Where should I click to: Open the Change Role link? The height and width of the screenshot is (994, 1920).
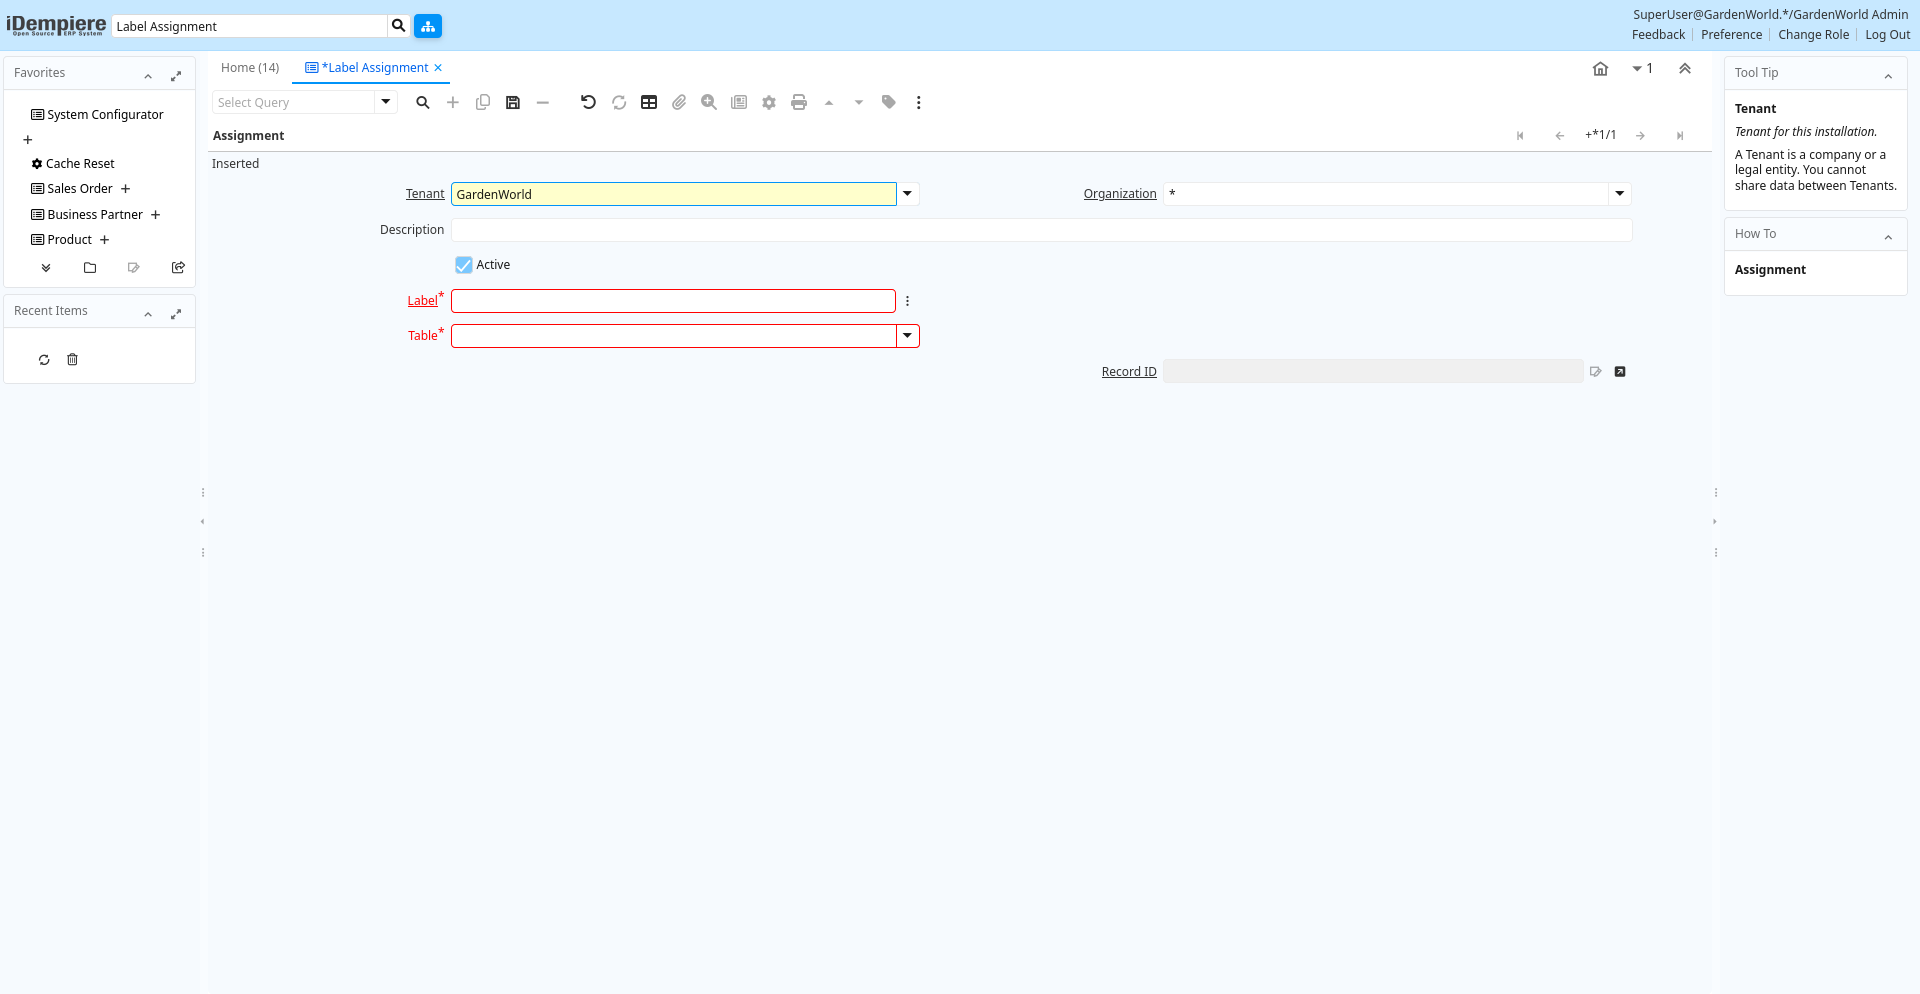1813,35
